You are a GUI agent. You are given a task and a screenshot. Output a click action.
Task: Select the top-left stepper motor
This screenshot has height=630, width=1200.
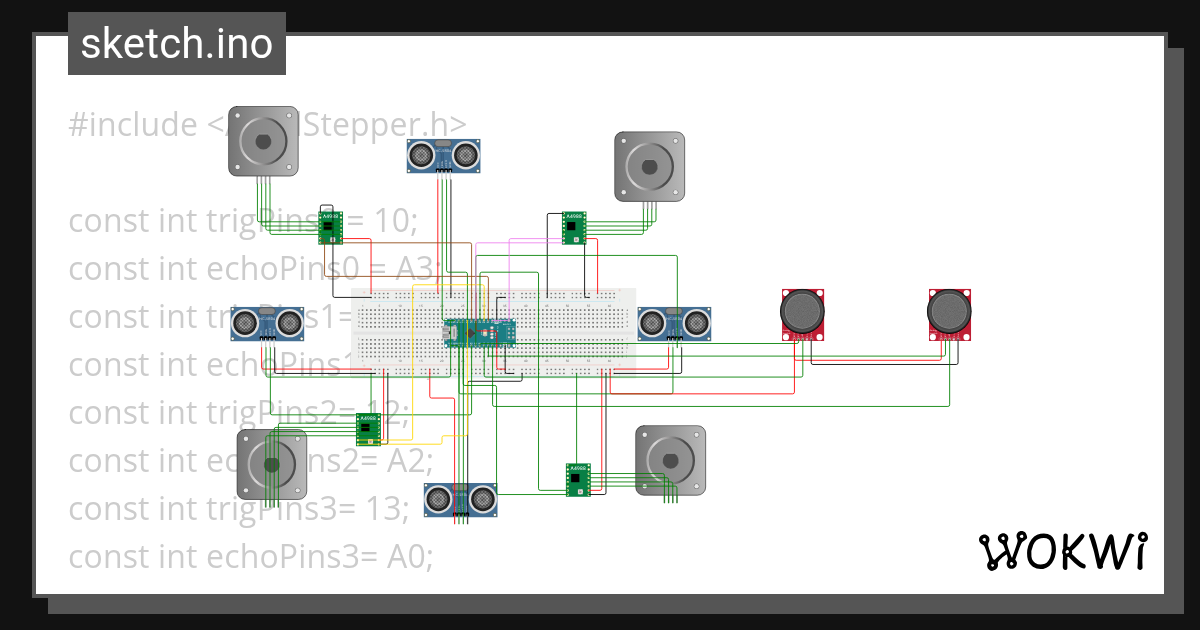click(263, 139)
